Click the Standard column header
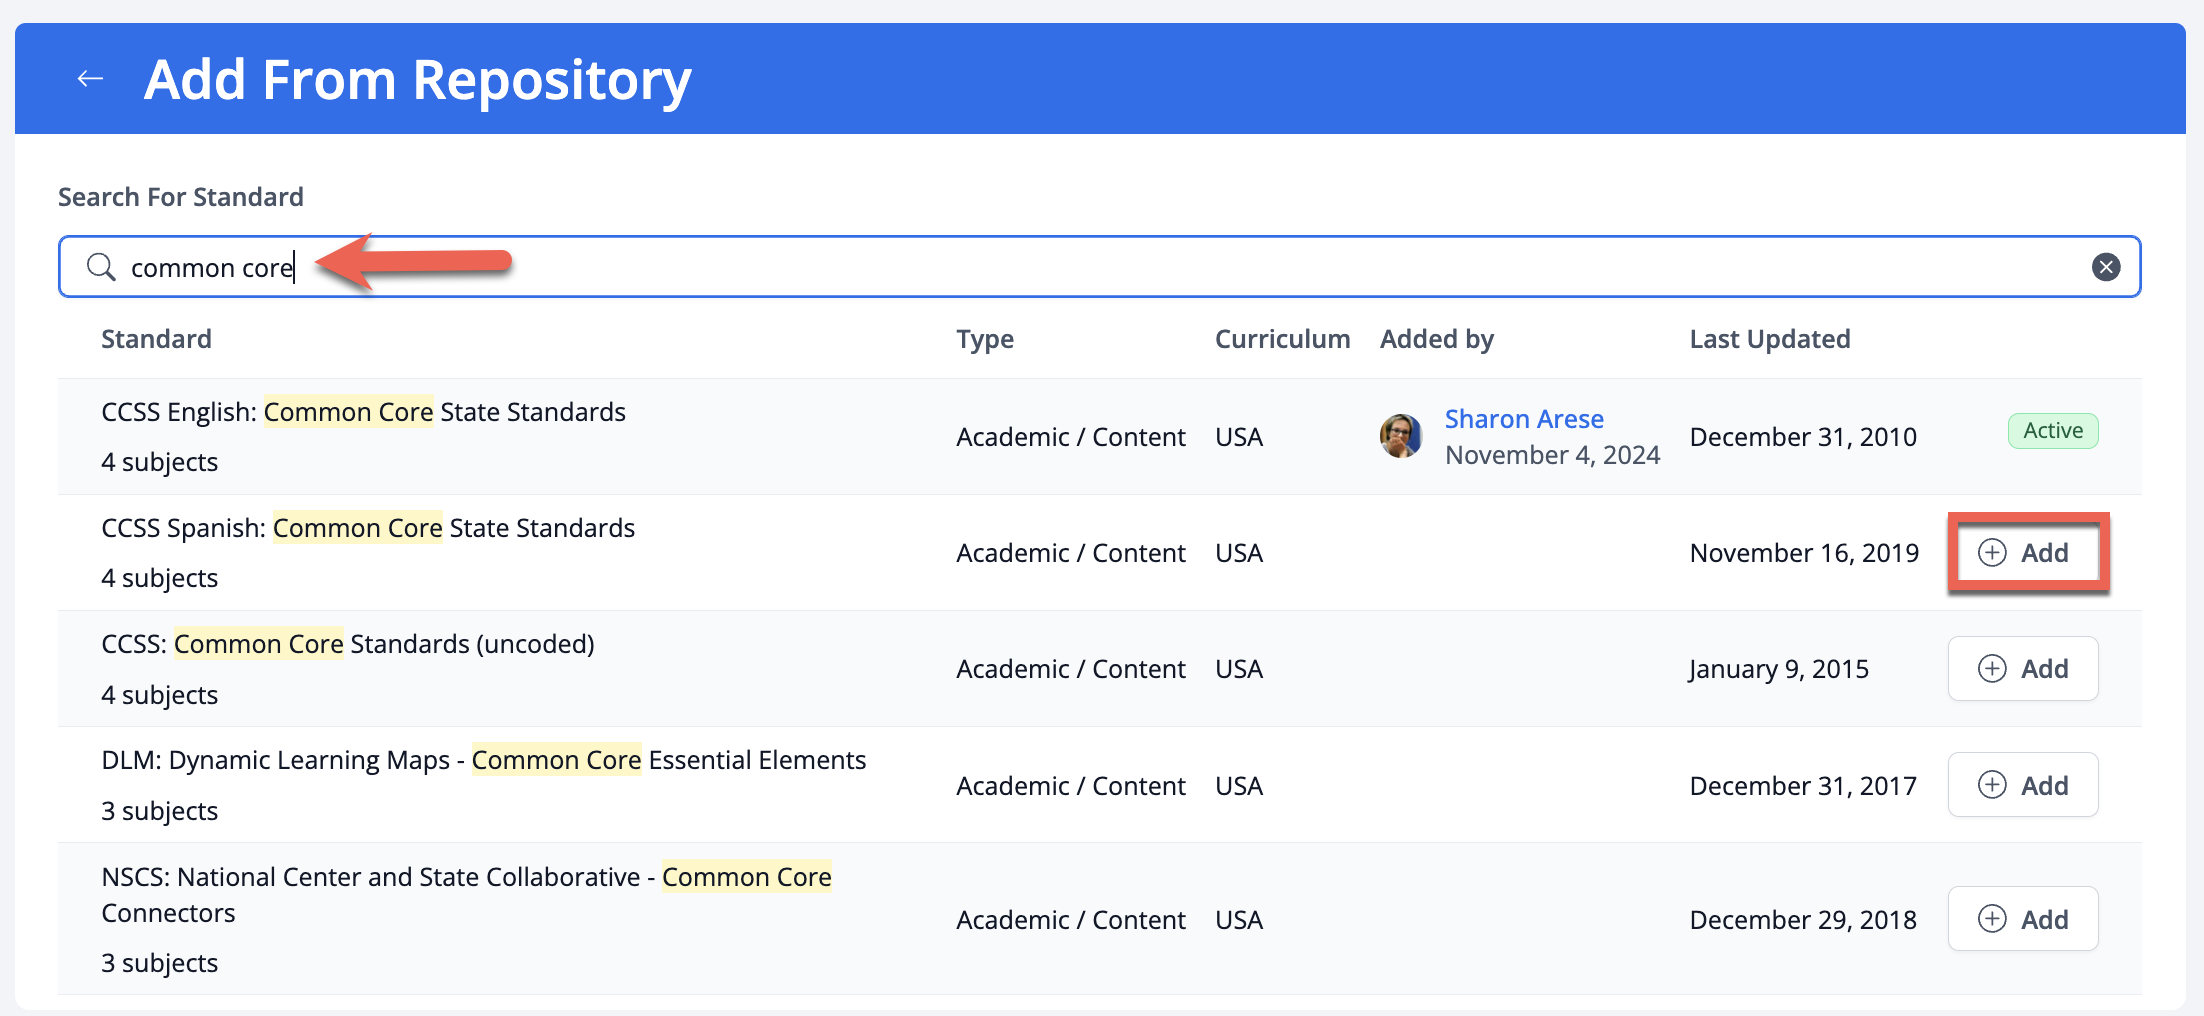Image resolution: width=2204 pixels, height=1016 pixels. point(156,339)
